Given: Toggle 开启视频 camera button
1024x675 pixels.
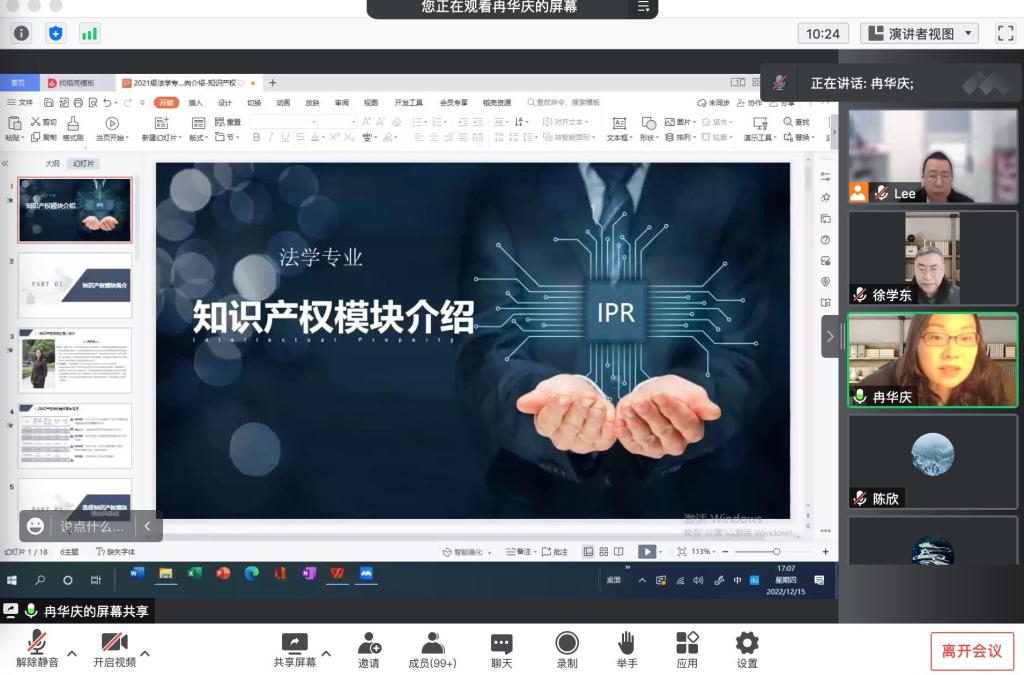Looking at the screenshot, I should 114,643.
